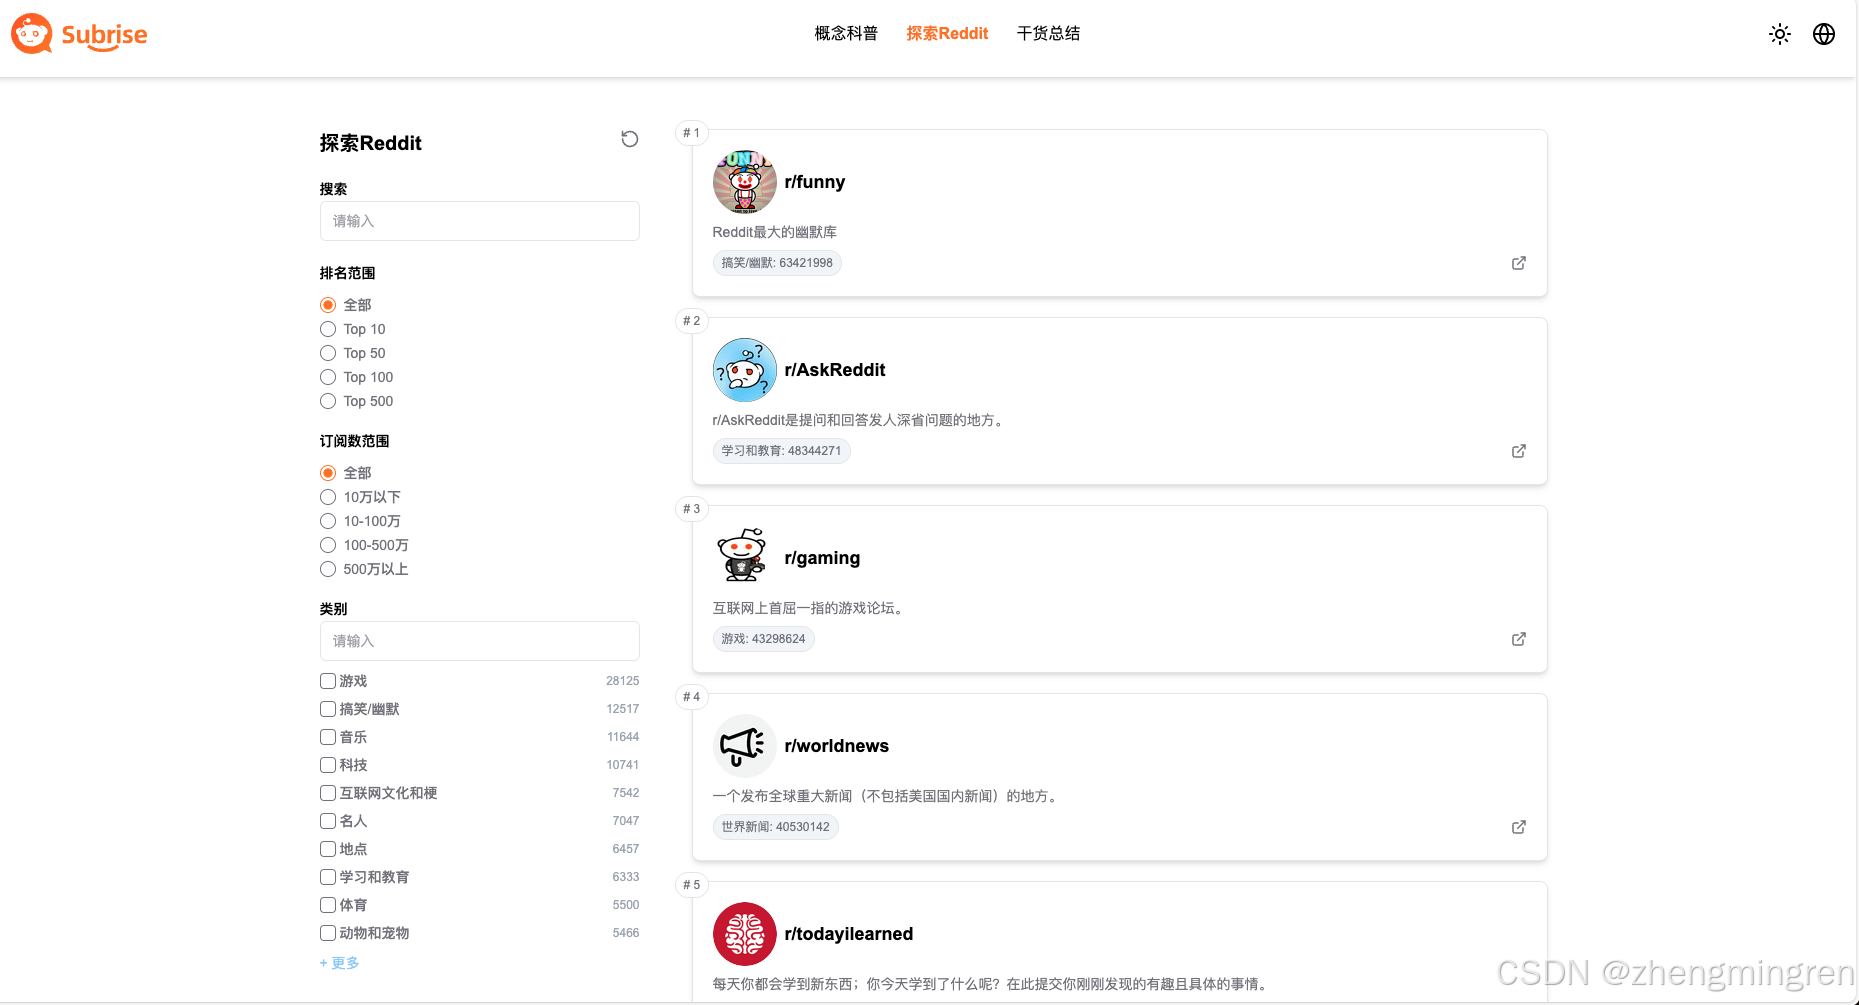Open the 探索Reddit nav item

click(x=947, y=33)
